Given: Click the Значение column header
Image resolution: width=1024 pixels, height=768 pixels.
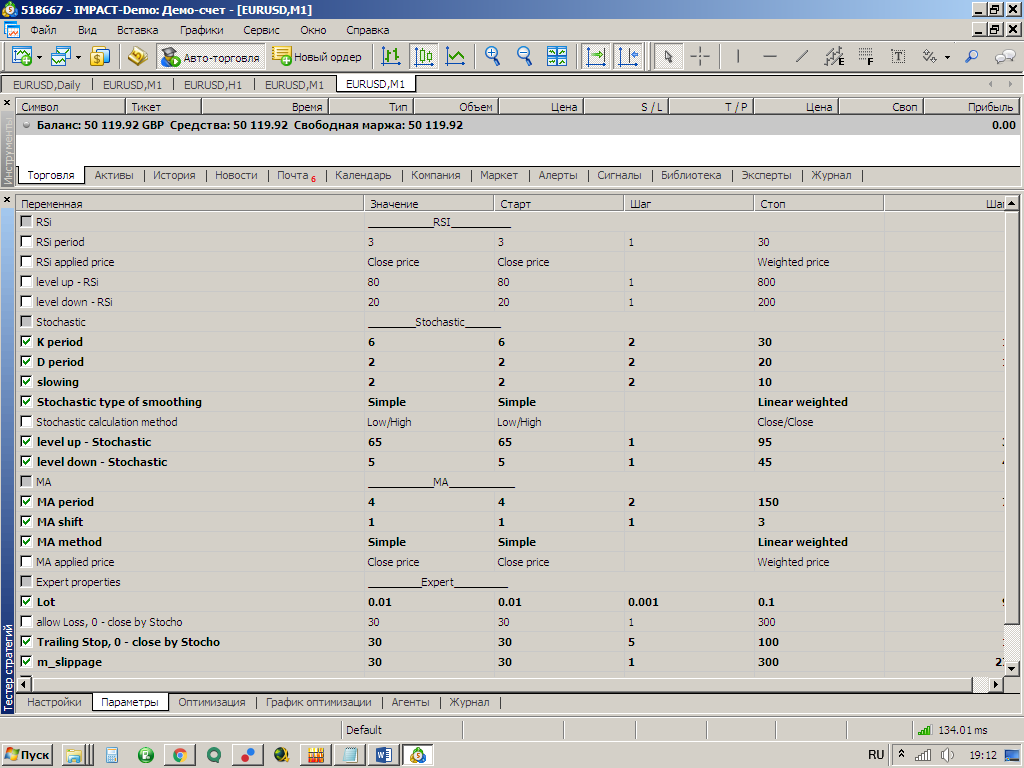Looking at the screenshot, I should (428, 204).
